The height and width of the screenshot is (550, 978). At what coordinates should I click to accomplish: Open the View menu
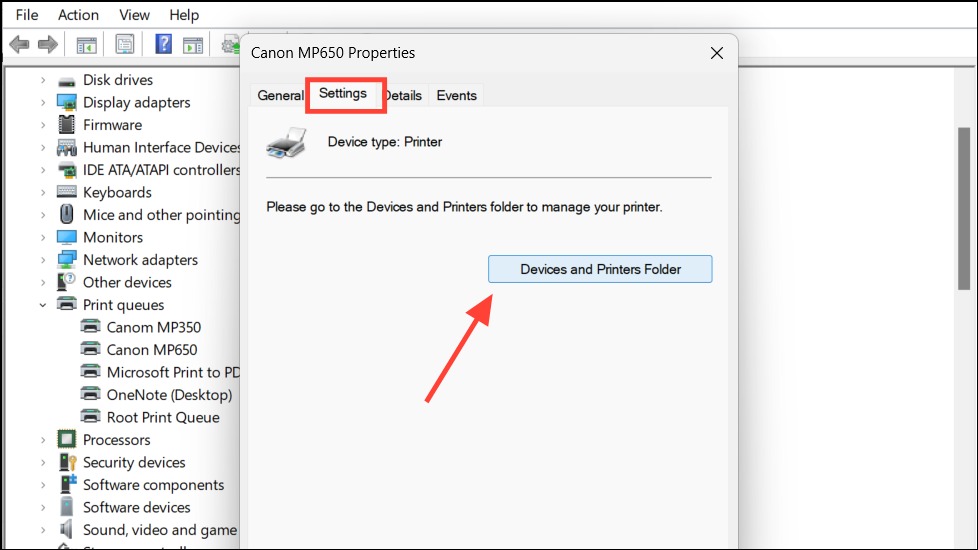tap(134, 14)
